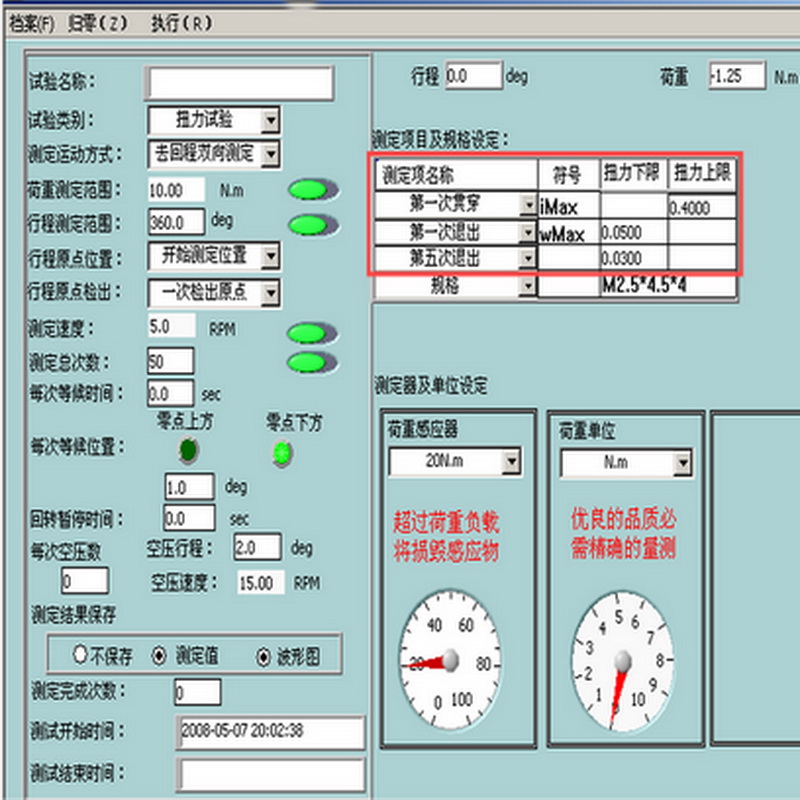Click green indicator beside 测定速度
Screen dimensions: 800x800
pyautogui.click(x=307, y=332)
